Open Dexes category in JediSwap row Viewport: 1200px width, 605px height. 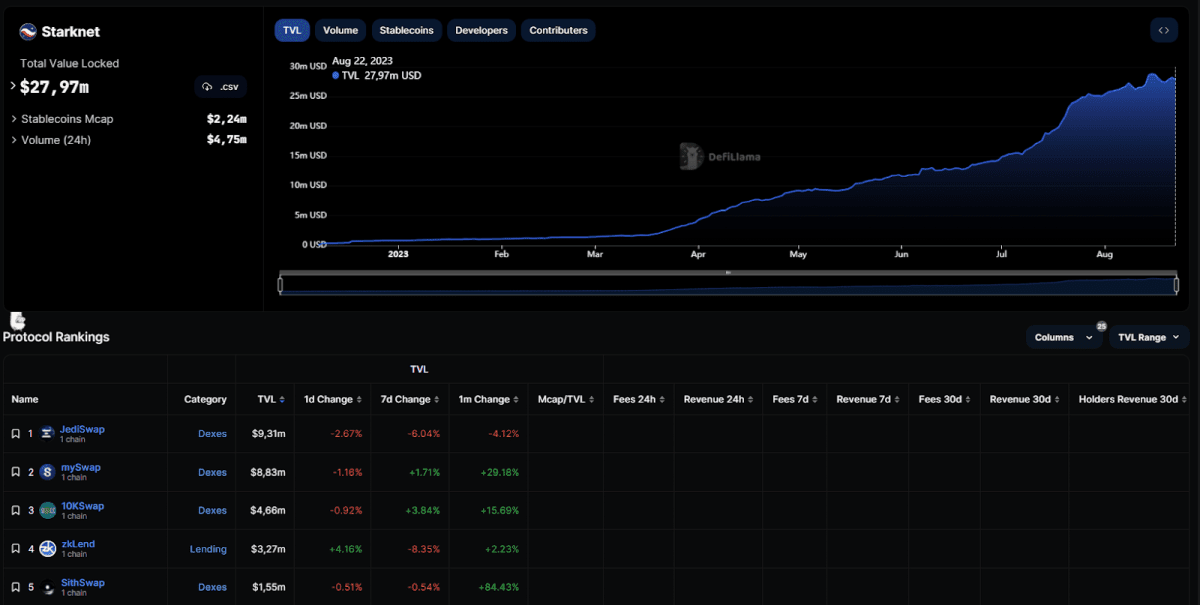[212, 434]
